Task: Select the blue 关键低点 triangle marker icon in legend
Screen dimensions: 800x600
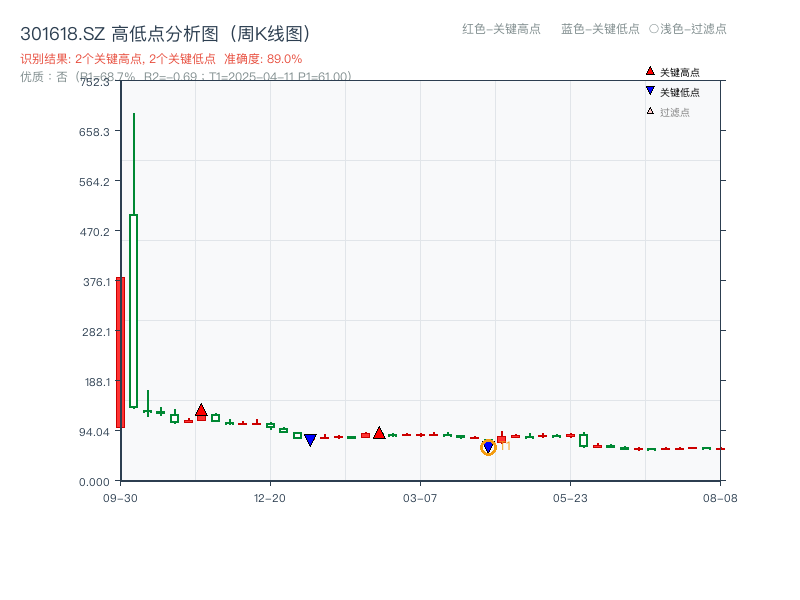Action: pyautogui.click(x=648, y=91)
